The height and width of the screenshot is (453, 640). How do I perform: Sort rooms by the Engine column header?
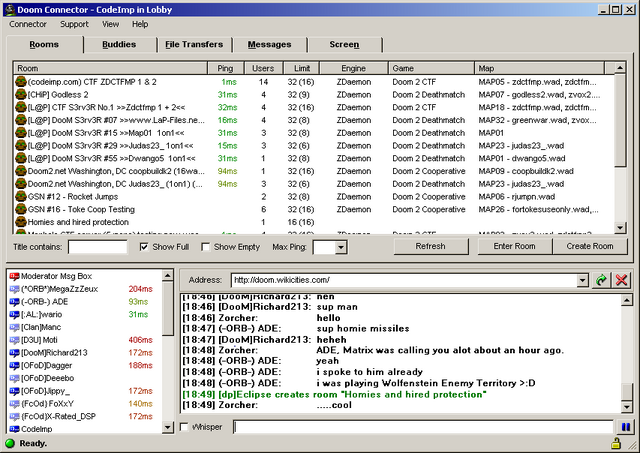(353, 68)
